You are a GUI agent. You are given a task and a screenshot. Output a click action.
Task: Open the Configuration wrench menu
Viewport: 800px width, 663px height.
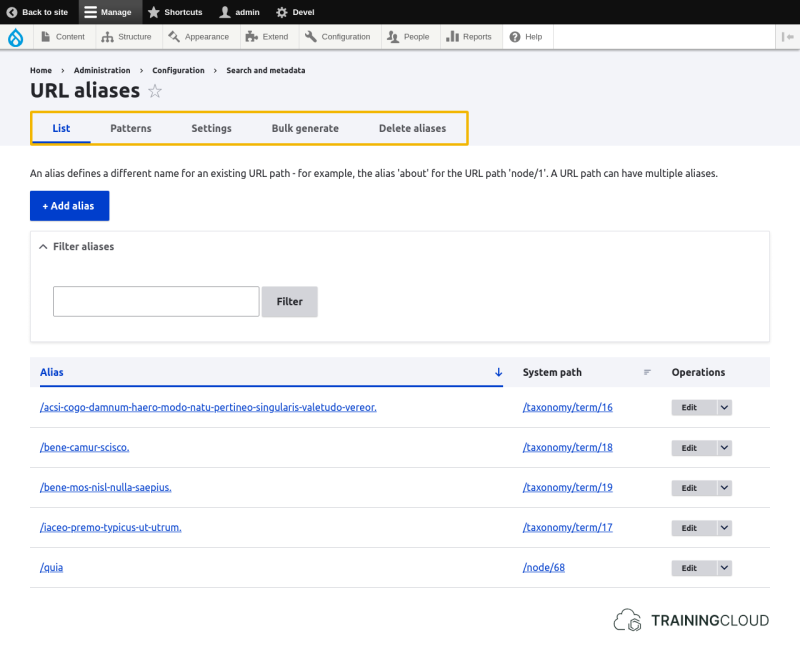[338, 37]
